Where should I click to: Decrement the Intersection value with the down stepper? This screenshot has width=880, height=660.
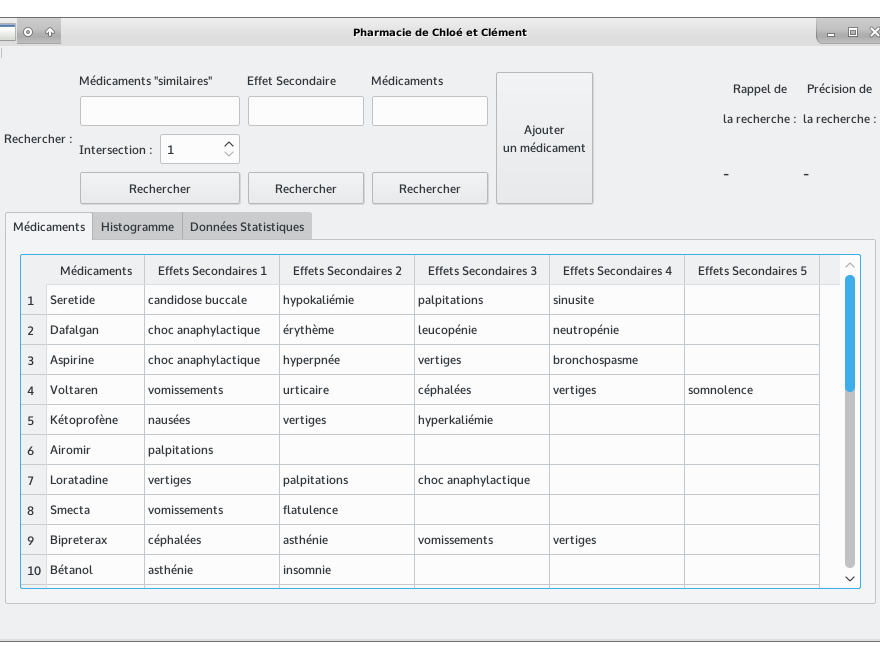click(x=228, y=155)
